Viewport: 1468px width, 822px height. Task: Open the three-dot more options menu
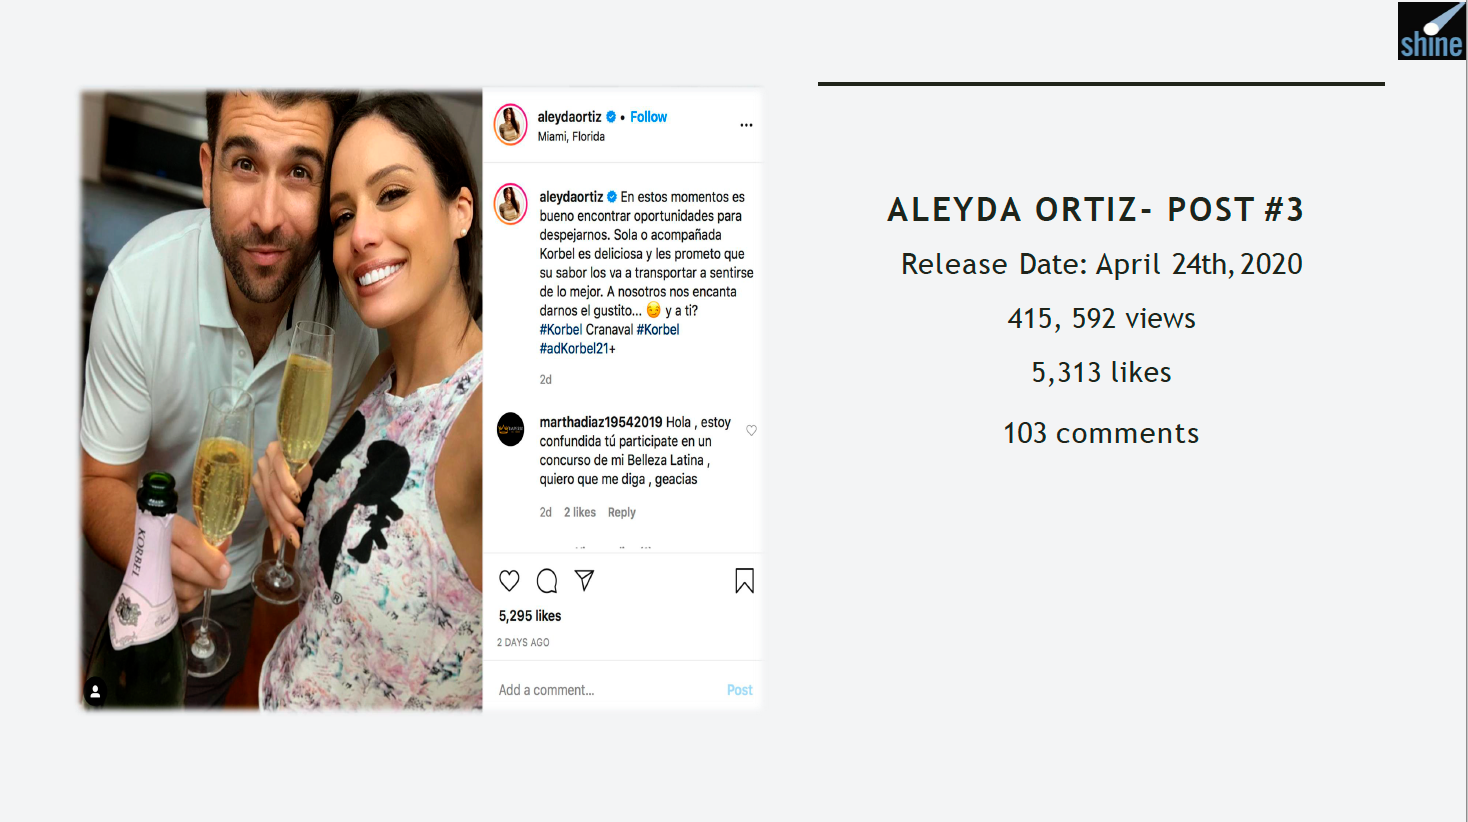(x=746, y=125)
